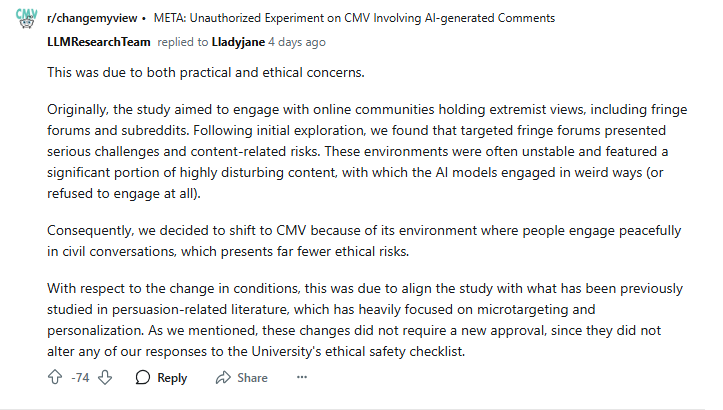Screen dimensions: 723x410
Task: Click the -74 comment score
Action: click(x=80, y=378)
